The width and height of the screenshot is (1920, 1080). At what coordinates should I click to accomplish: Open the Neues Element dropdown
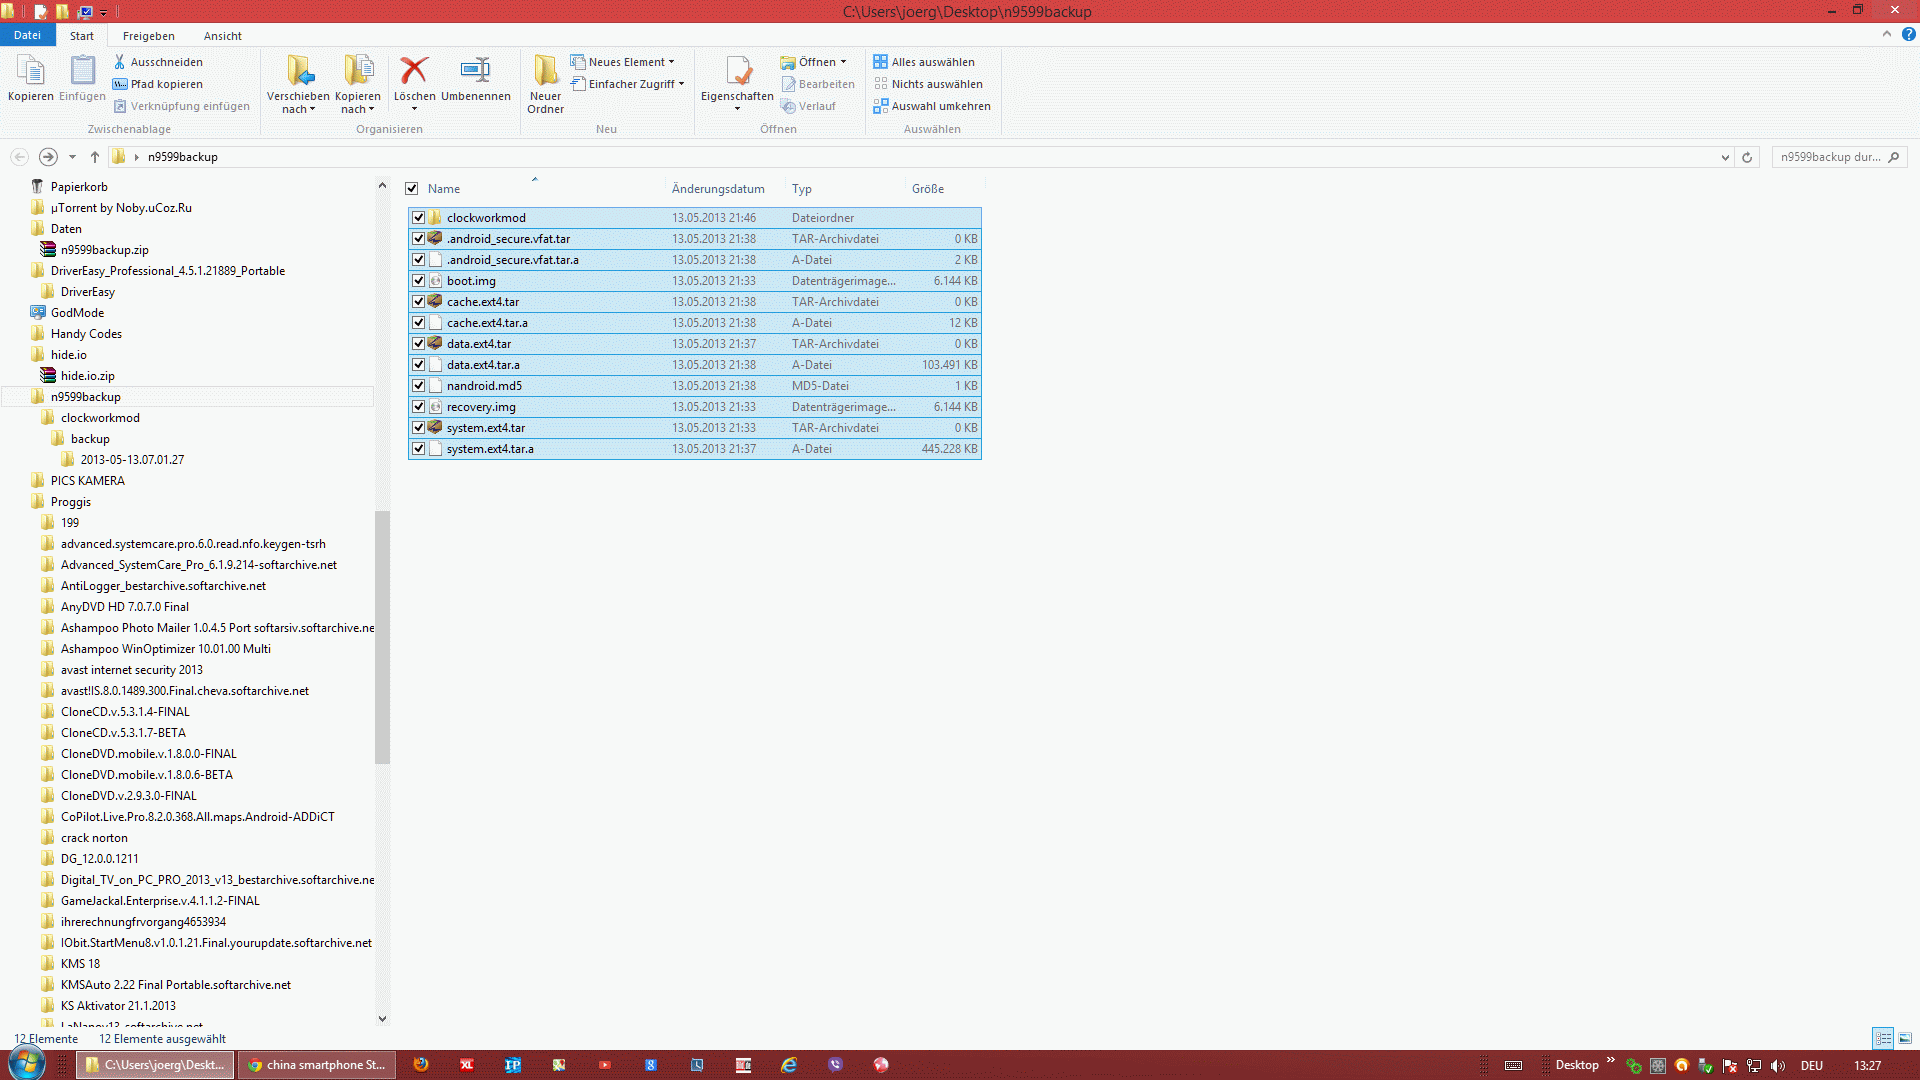point(623,62)
